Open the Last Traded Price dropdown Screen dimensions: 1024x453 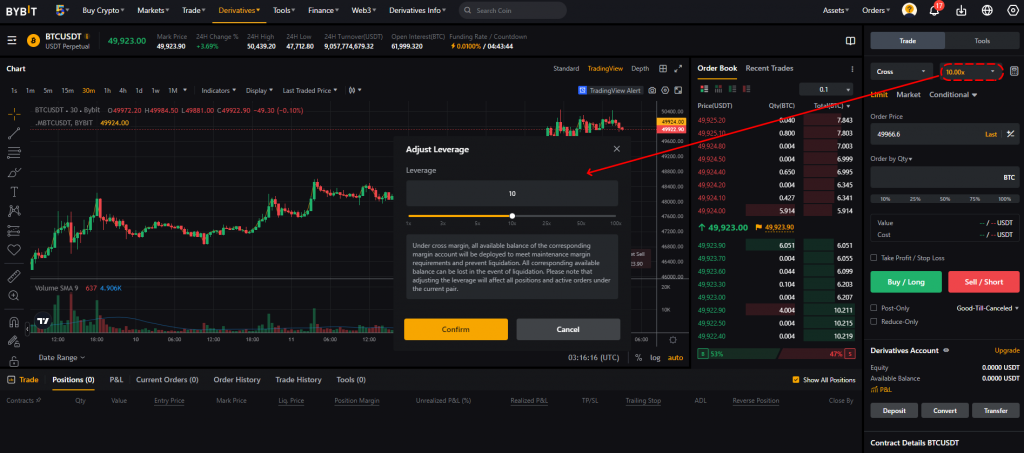coord(310,90)
